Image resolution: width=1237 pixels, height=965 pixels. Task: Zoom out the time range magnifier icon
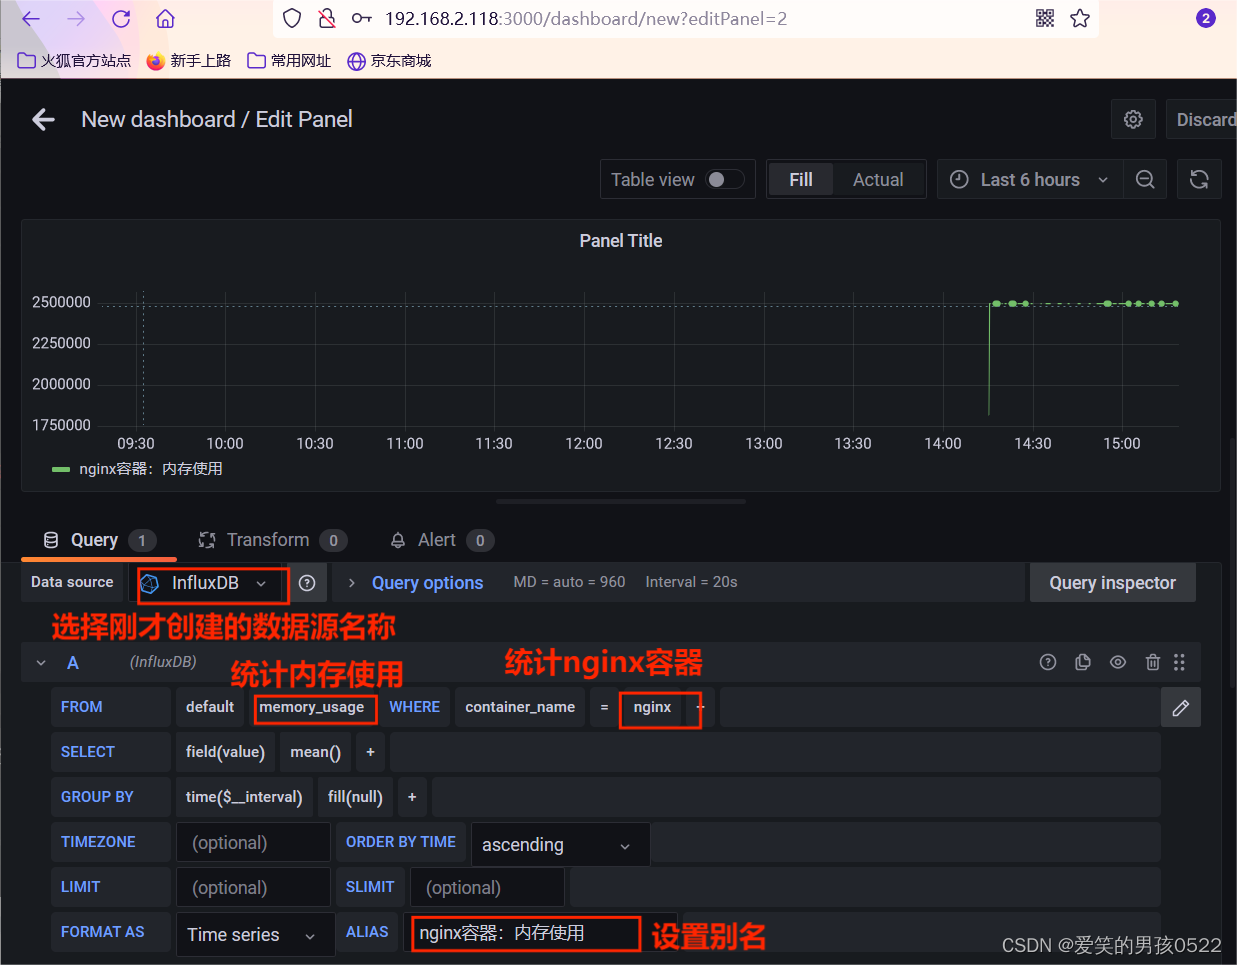1145,179
